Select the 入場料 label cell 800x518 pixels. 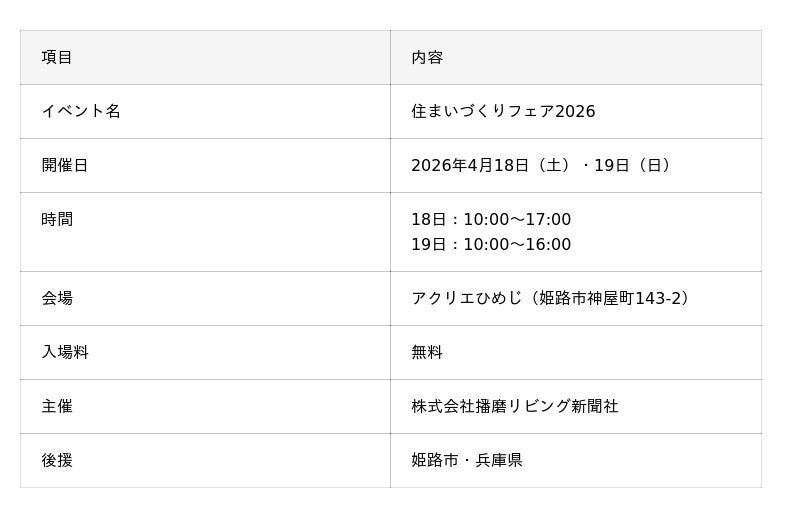click(65, 352)
